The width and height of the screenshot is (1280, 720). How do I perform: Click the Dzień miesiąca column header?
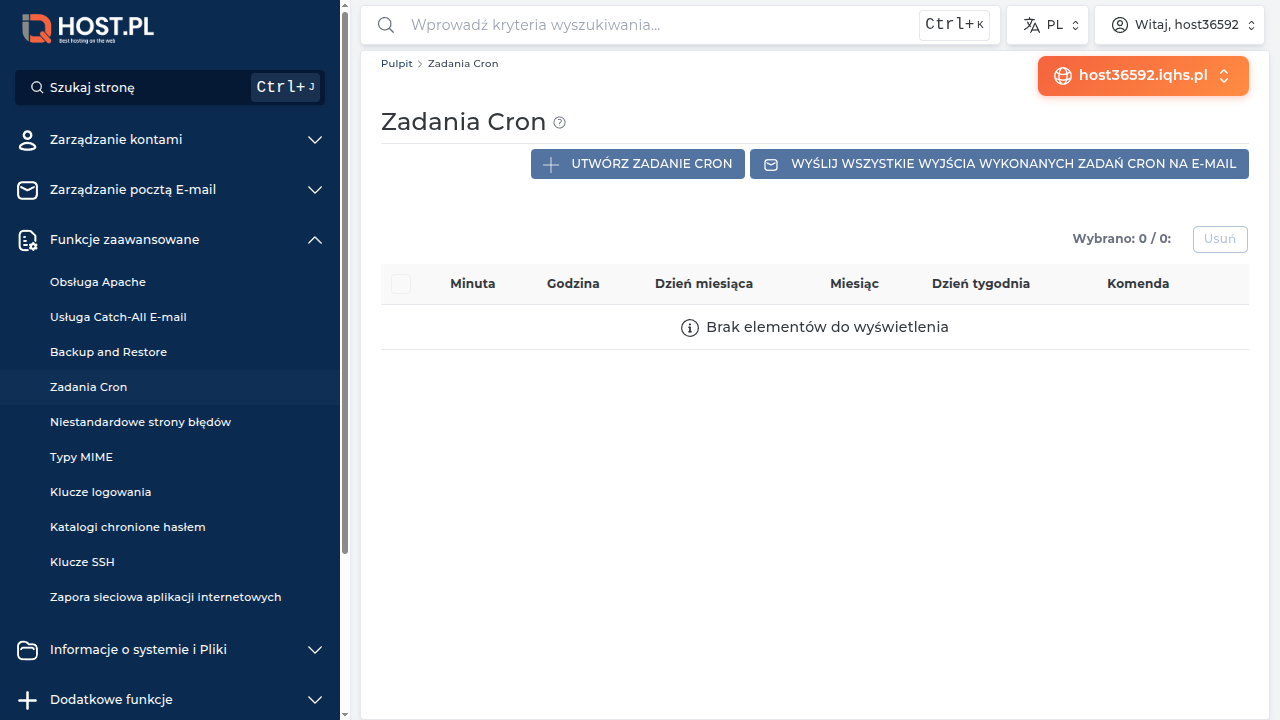tap(704, 284)
